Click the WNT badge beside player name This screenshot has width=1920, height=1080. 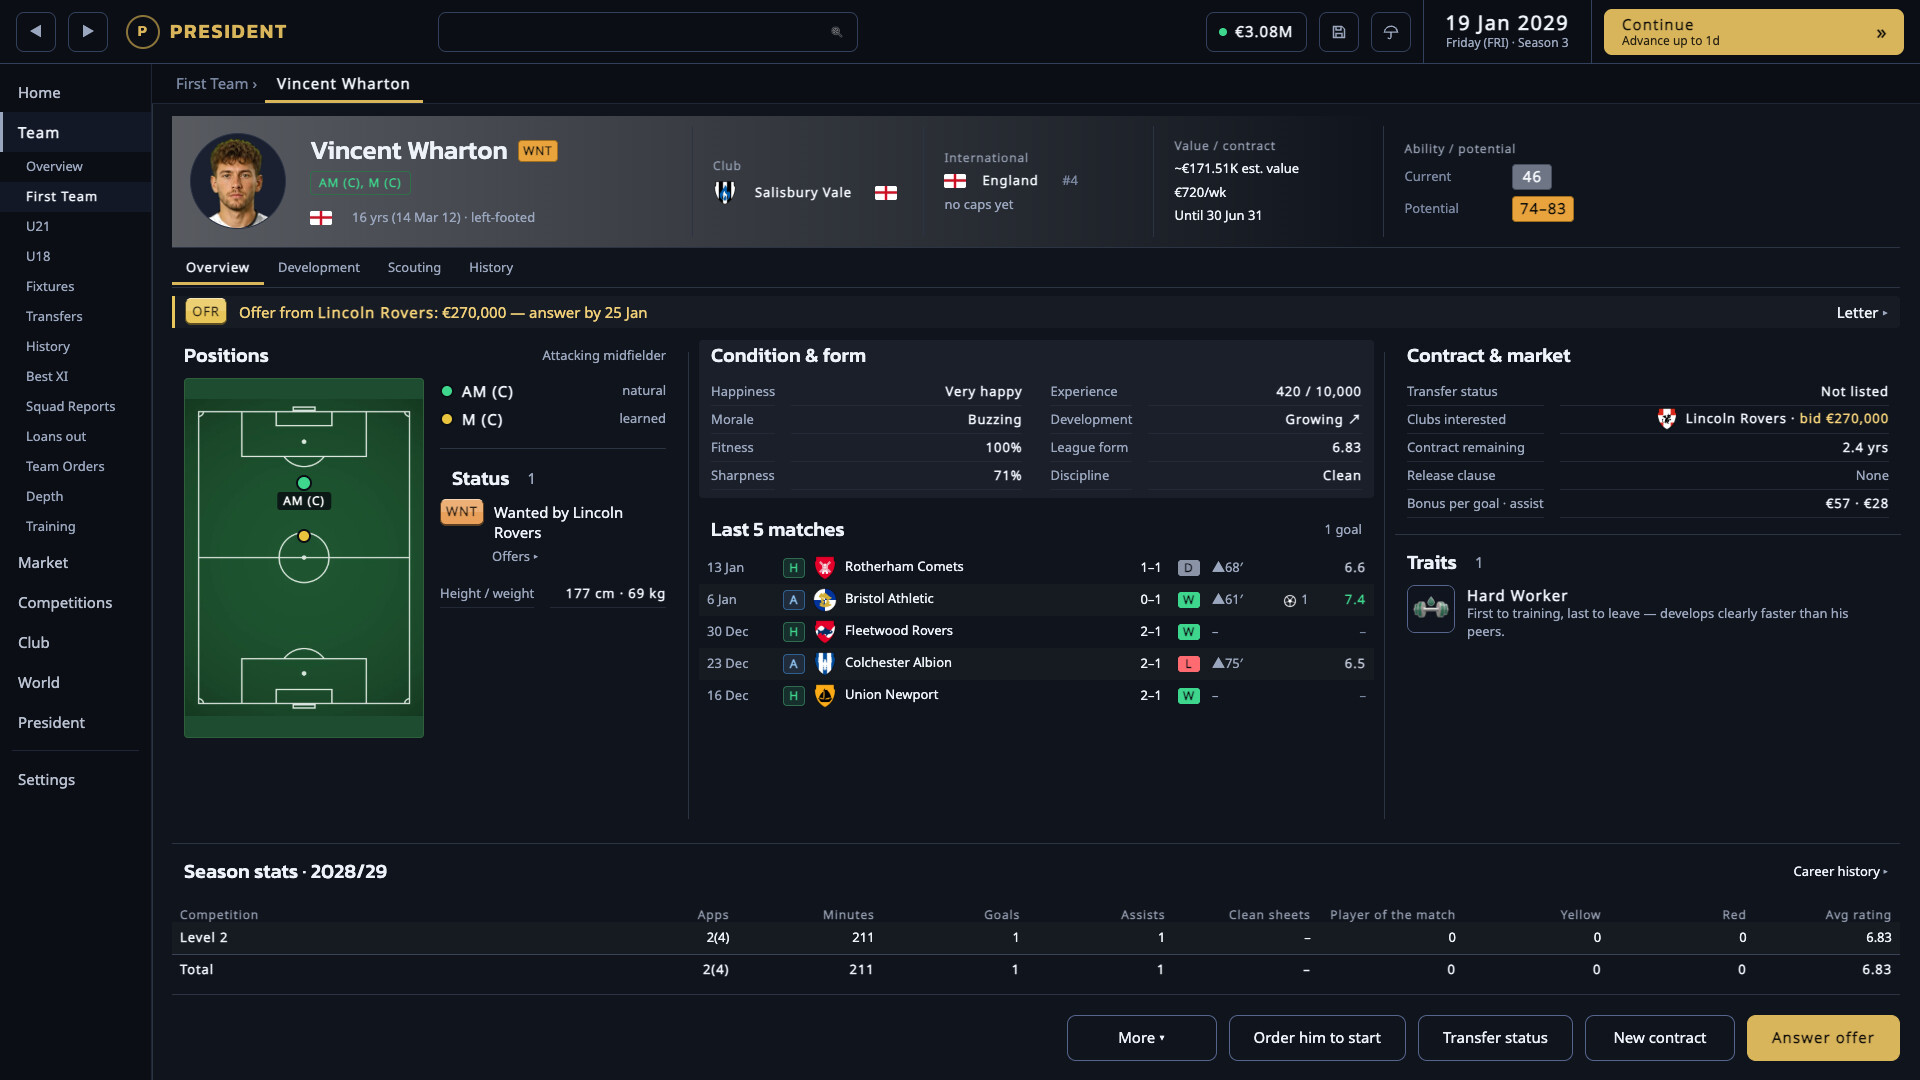537,151
